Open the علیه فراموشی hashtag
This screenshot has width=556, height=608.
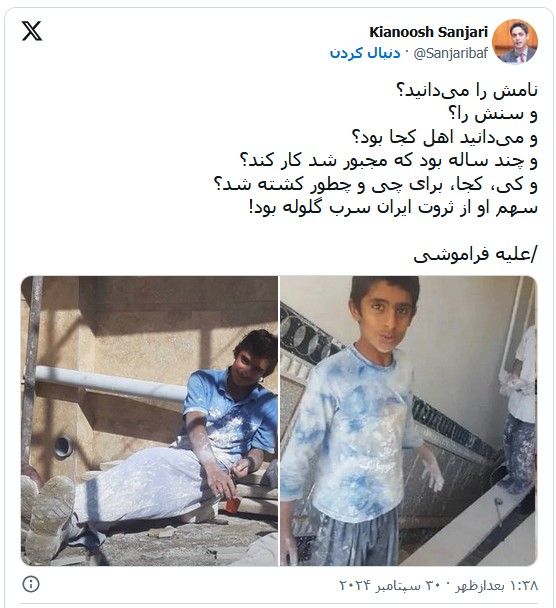(475, 254)
